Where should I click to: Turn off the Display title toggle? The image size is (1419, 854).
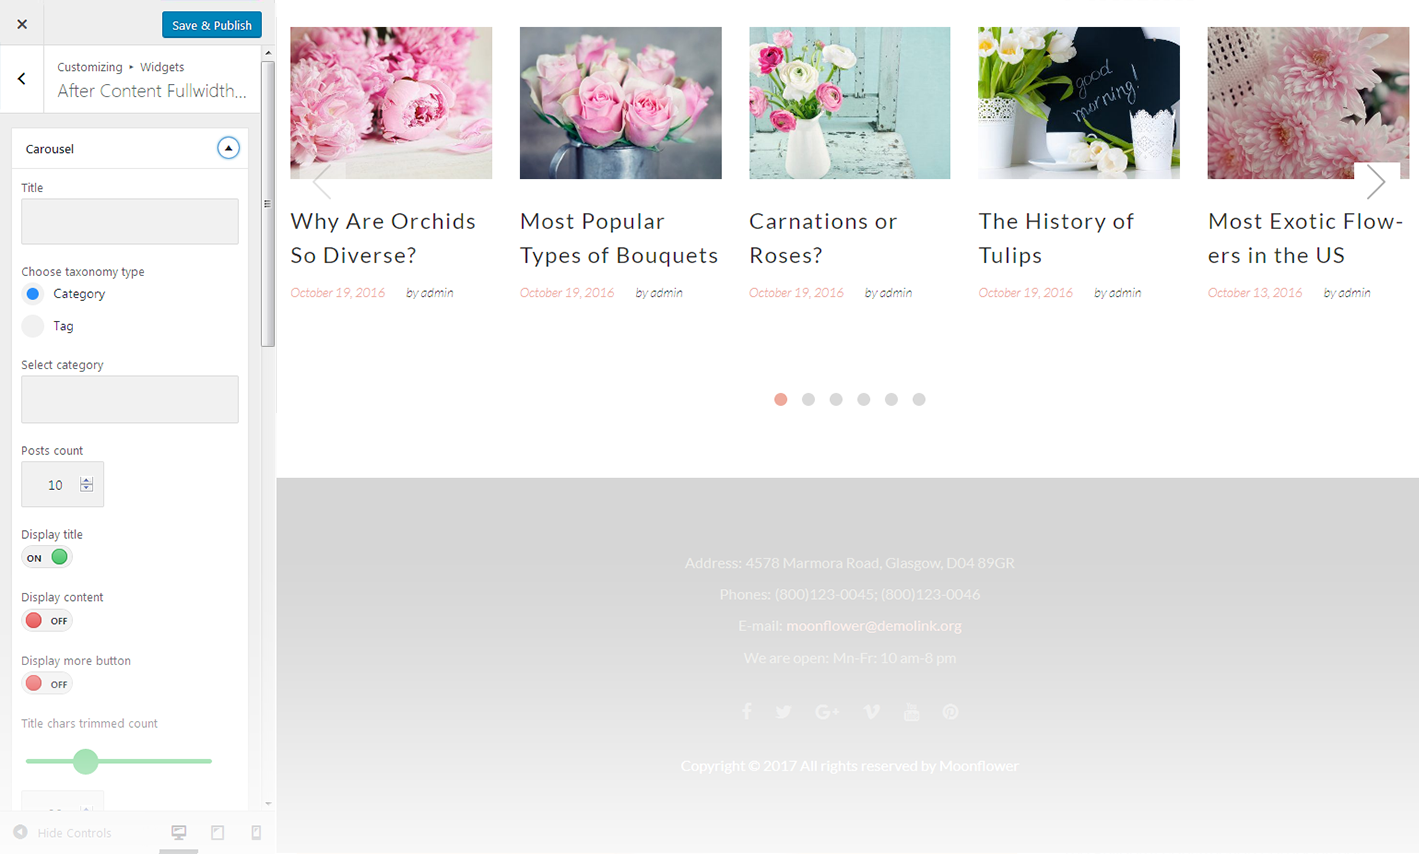pyautogui.click(x=47, y=557)
